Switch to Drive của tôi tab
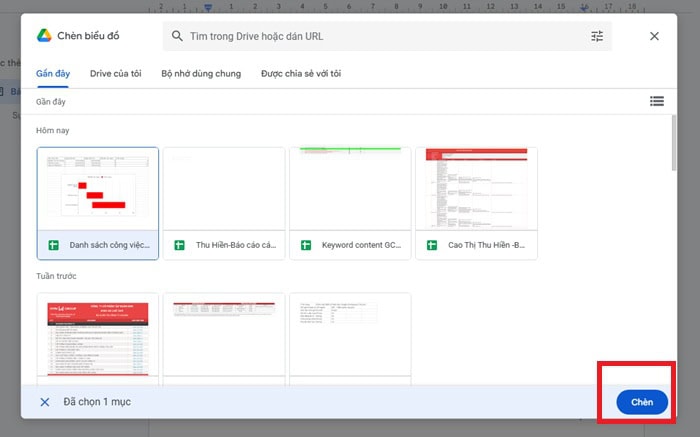 115,74
